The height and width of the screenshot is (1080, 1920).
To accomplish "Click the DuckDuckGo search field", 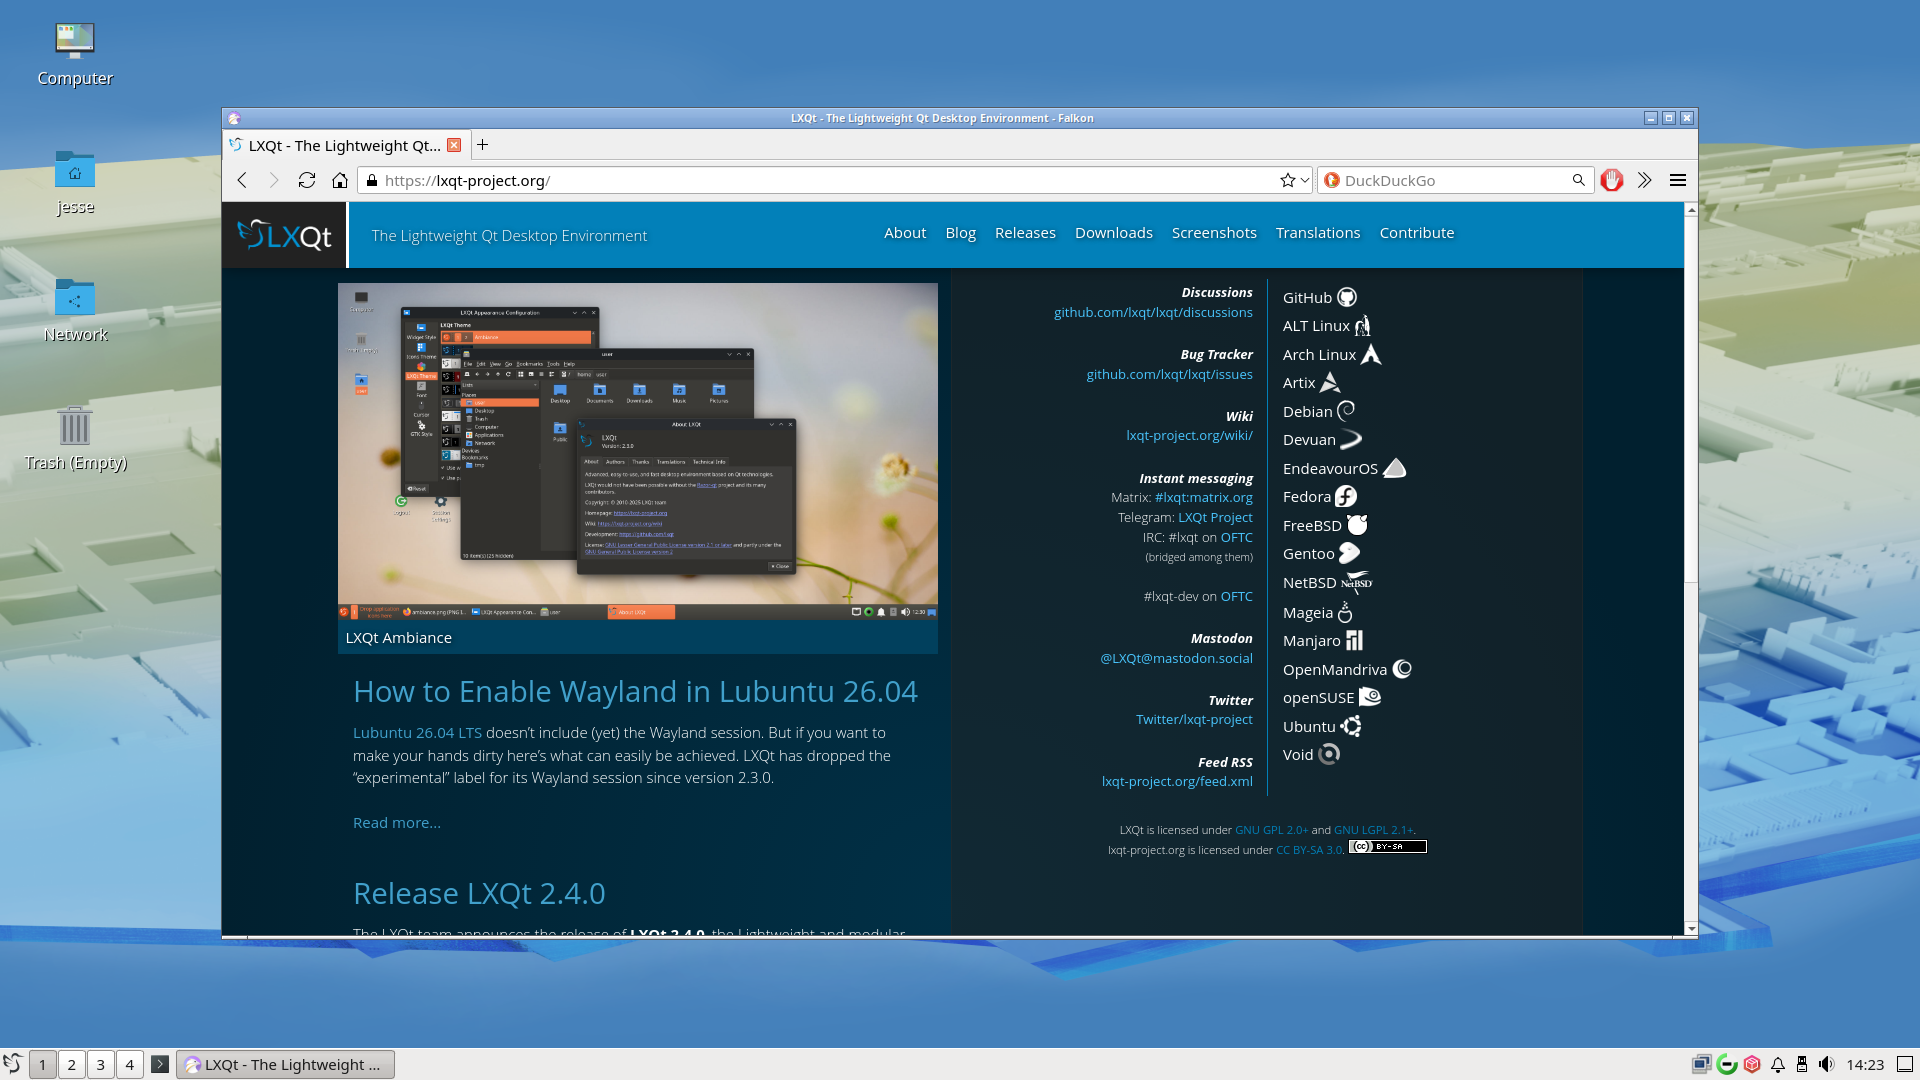I will click(x=1455, y=180).
